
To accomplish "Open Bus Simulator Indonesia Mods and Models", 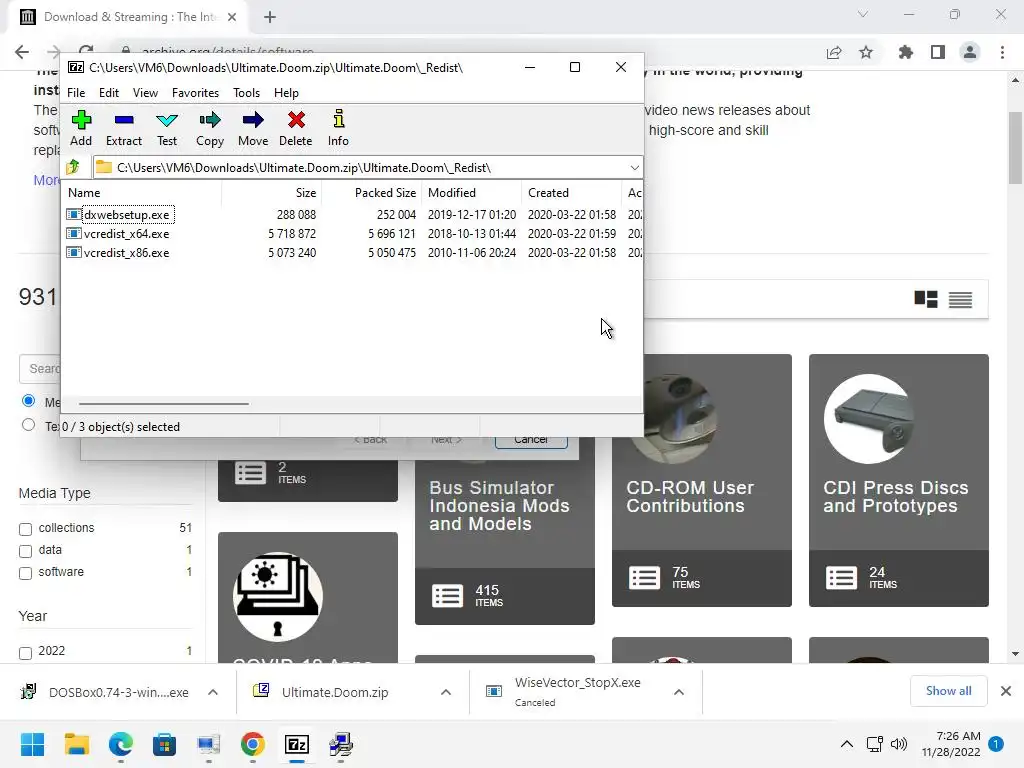I will click(x=505, y=530).
